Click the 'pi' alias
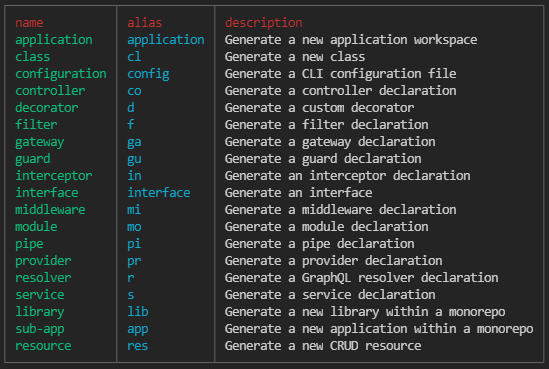The height and width of the screenshot is (369, 549). pyautogui.click(x=134, y=244)
